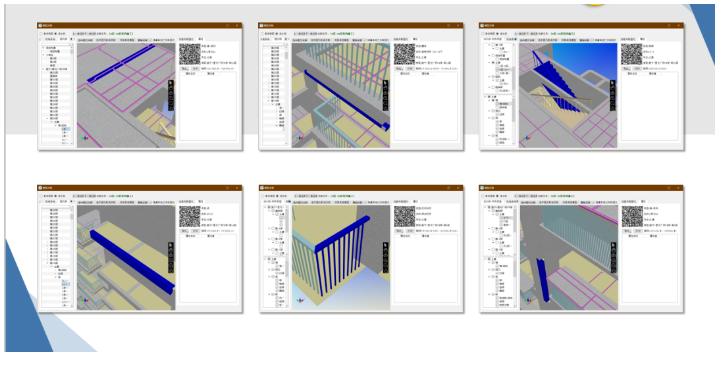
Task: Open the selected tab above QR code in handrail window
Action: pos(415,40)
